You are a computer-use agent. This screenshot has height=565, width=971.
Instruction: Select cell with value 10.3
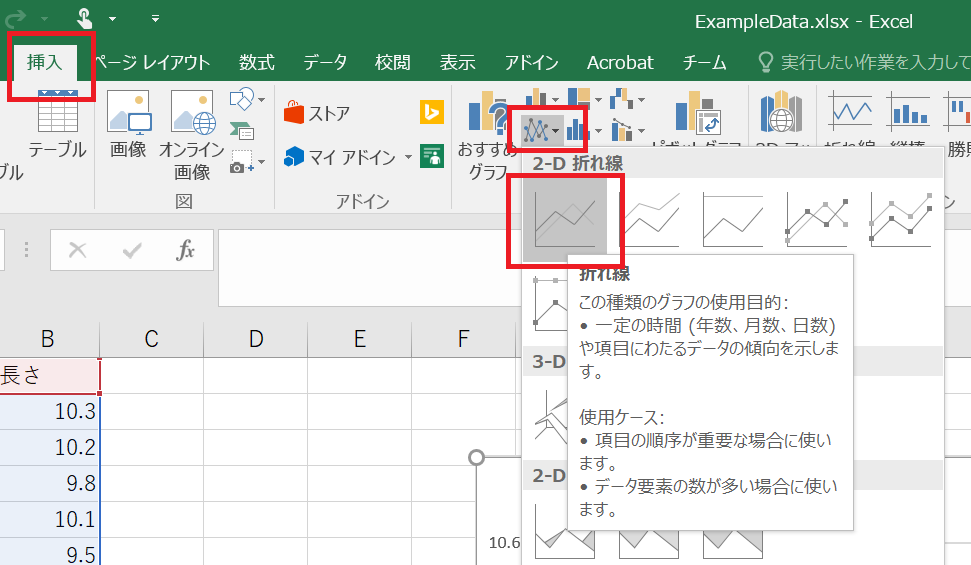[50, 411]
